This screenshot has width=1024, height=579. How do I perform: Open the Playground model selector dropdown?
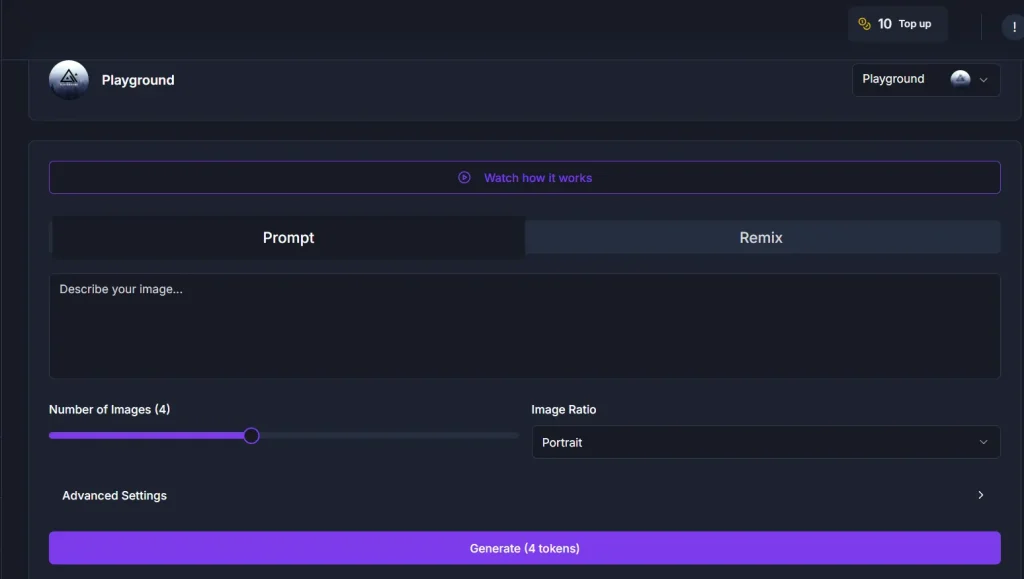tap(925, 80)
